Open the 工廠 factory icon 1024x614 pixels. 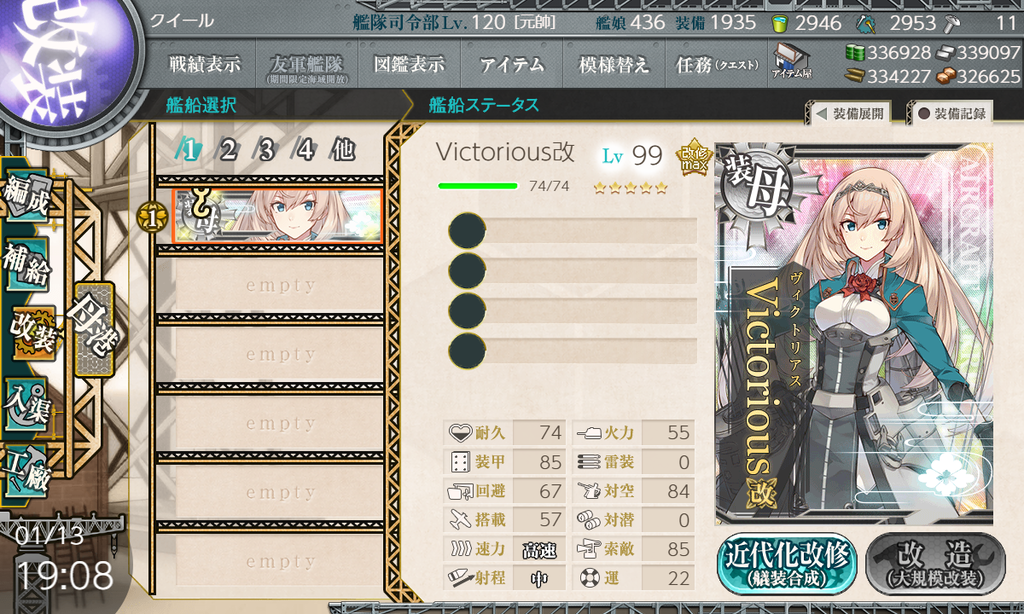[26, 472]
